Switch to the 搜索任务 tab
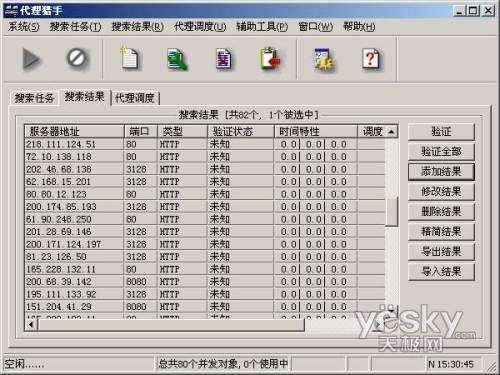This screenshot has height=375, width=500. click(34, 98)
